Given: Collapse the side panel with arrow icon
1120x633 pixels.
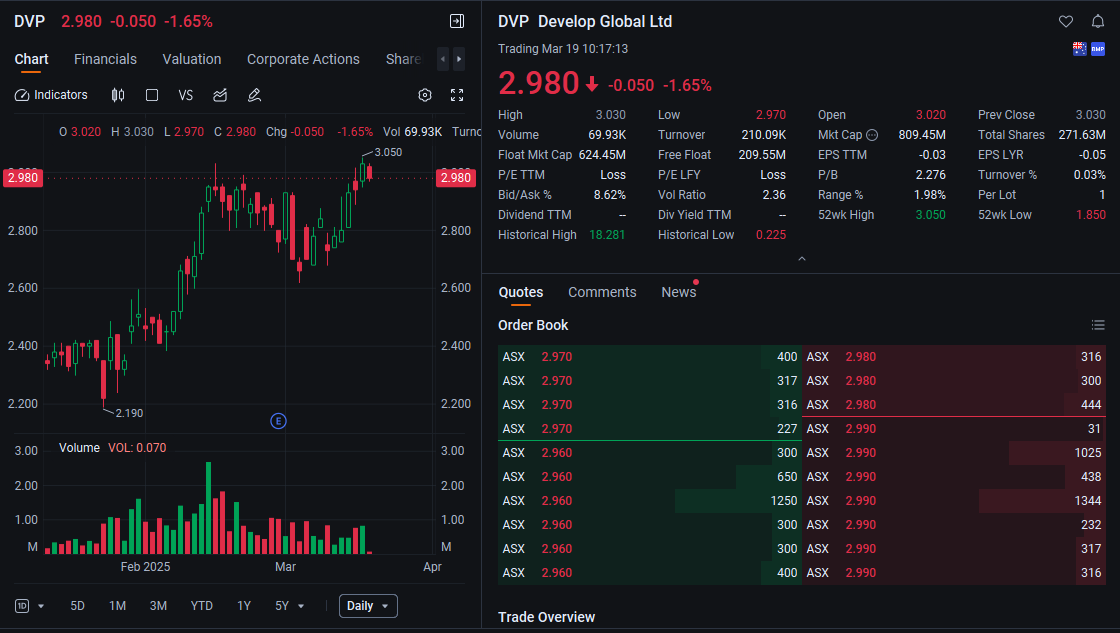Looking at the screenshot, I should click(457, 21).
